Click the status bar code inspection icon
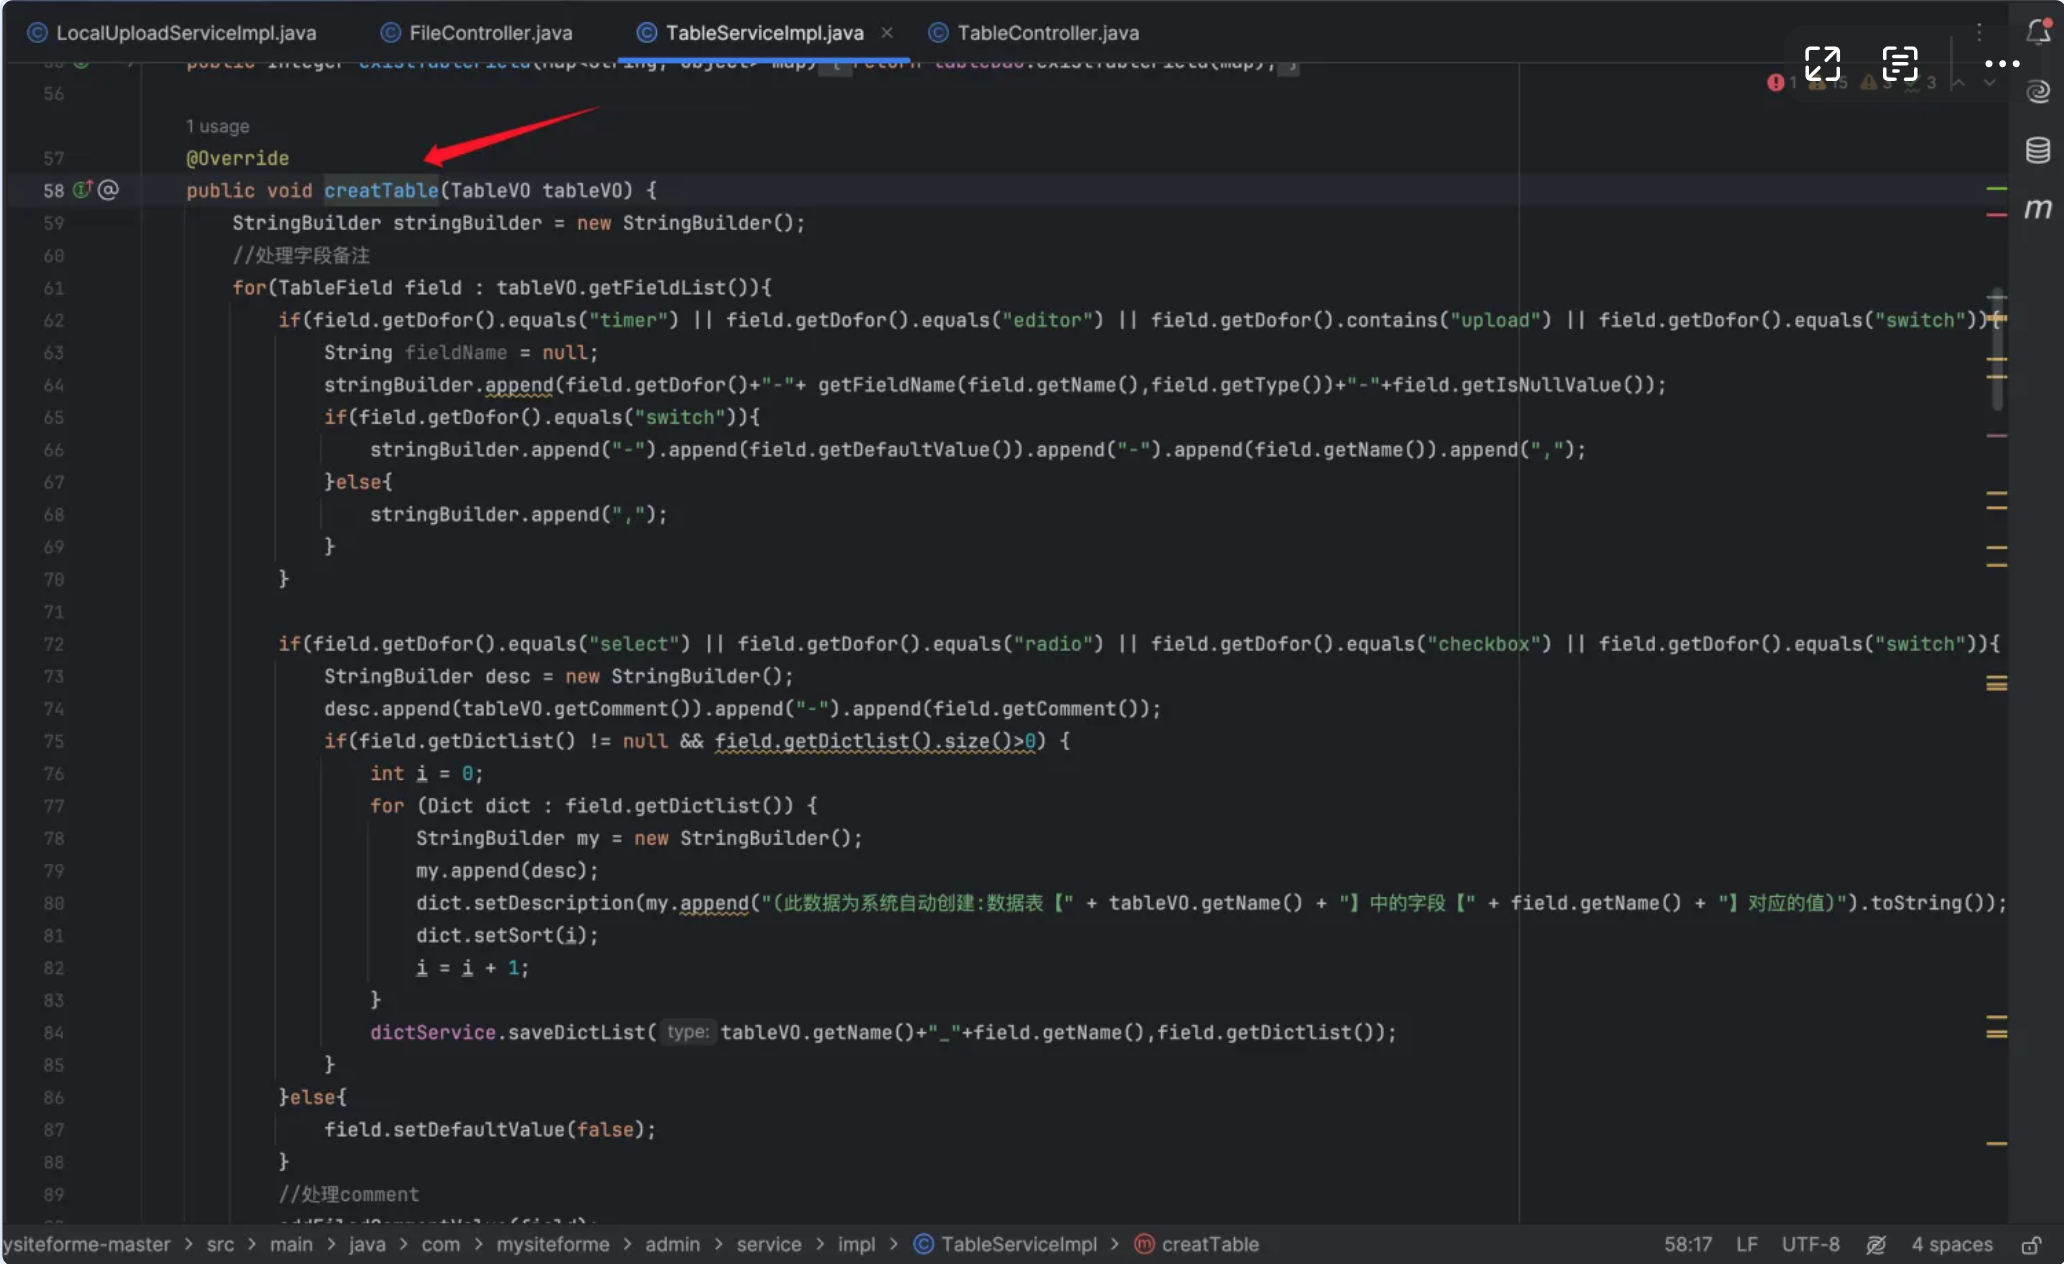 pyautogui.click(x=1875, y=1244)
